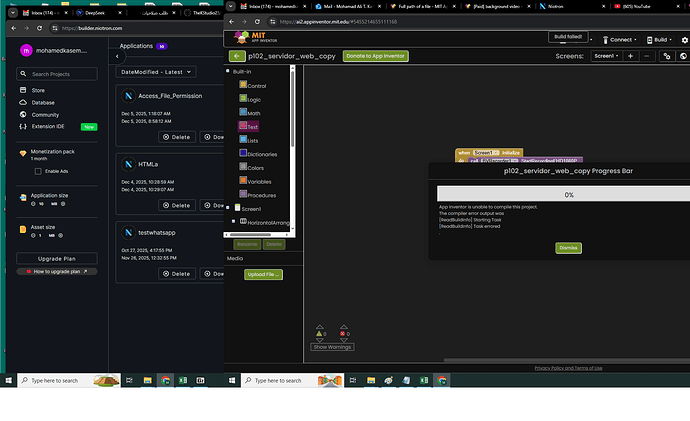Collapse the Screen1 tree node
This screenshot has width=690, height=421.
coord(234,208)
